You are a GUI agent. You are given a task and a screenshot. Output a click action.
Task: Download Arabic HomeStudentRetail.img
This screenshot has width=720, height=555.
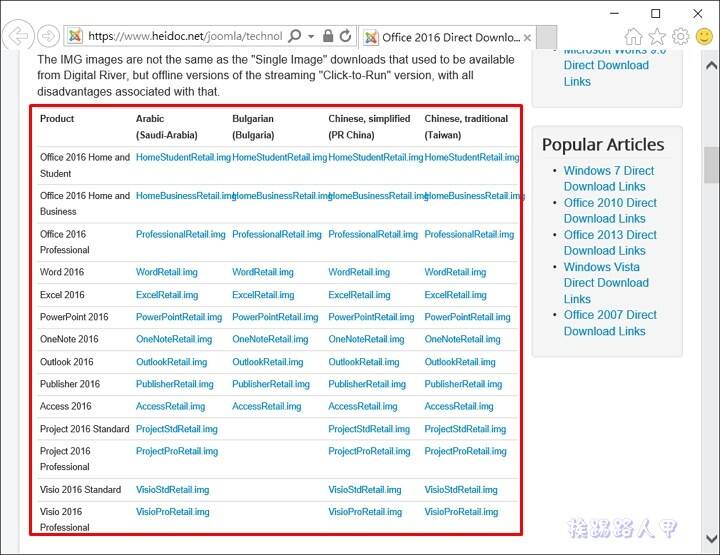tap(183, 157)
